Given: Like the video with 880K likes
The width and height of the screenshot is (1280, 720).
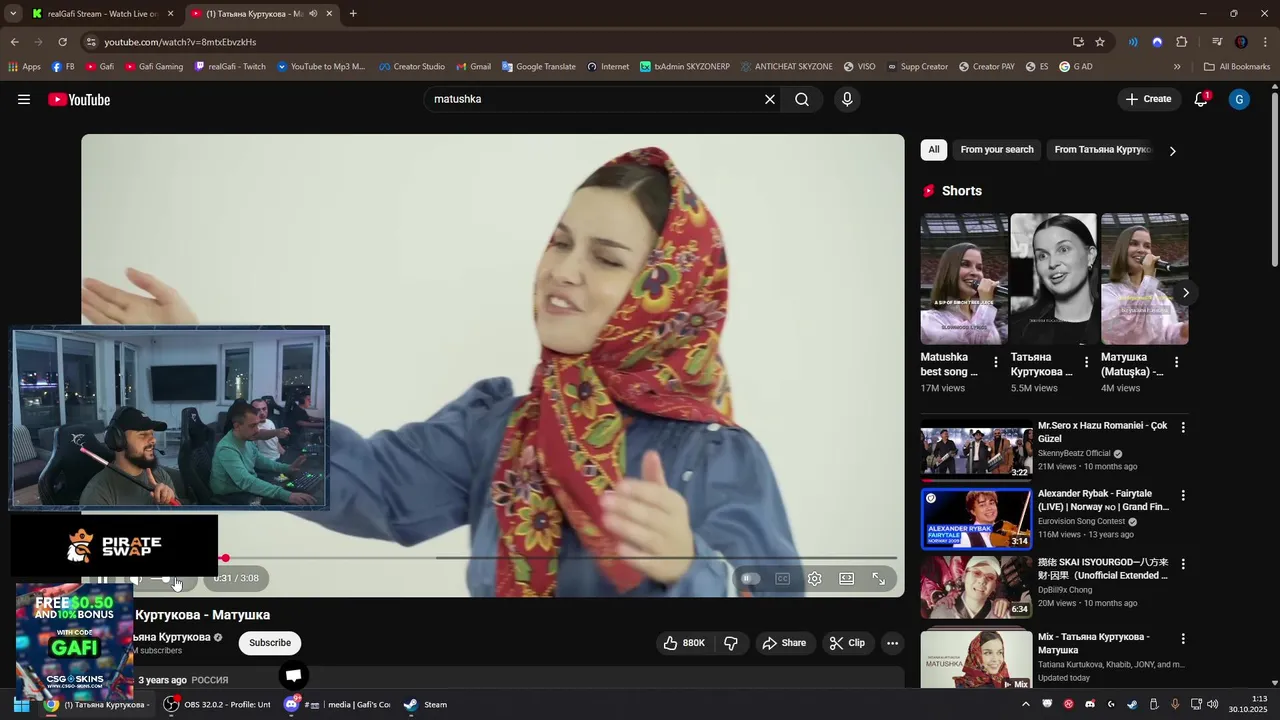Looking at the screenshot, I should (x=685, y=643).
